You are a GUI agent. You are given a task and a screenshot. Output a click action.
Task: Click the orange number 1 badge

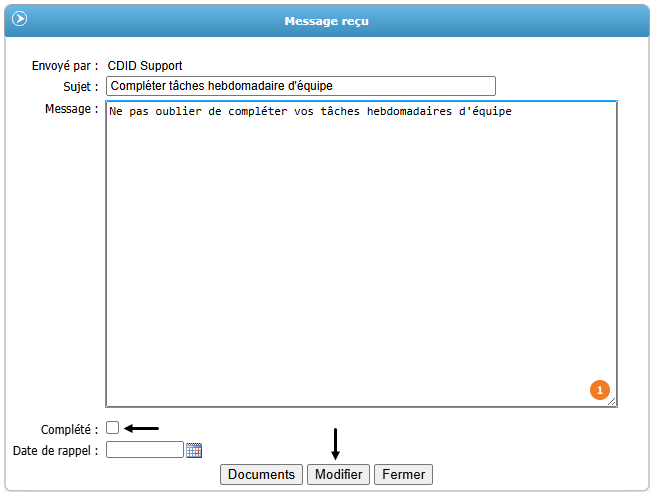point(599,390)
